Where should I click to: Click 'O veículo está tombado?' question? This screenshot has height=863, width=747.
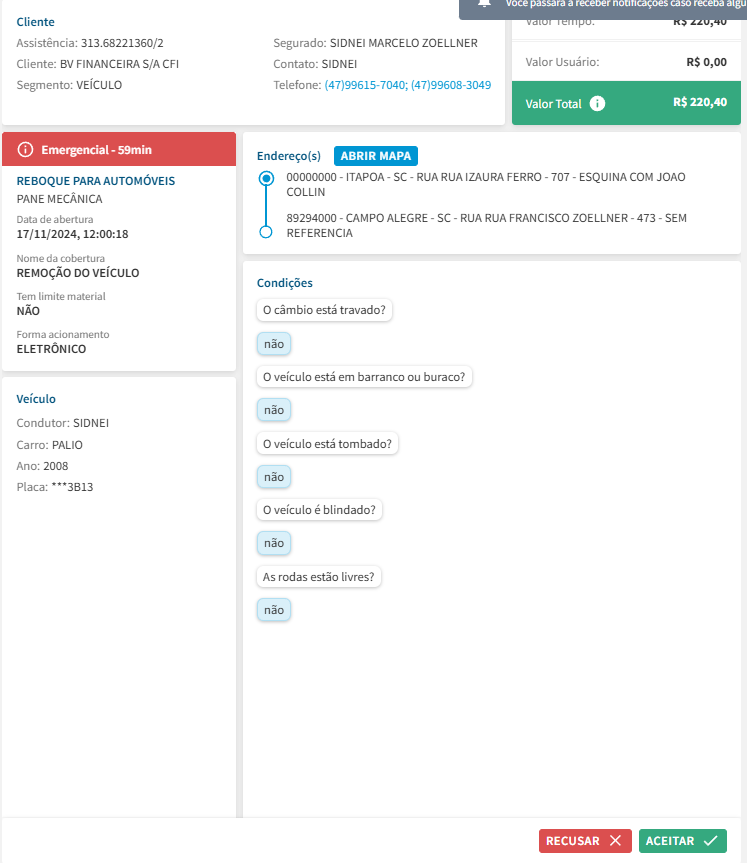[327, 444]
